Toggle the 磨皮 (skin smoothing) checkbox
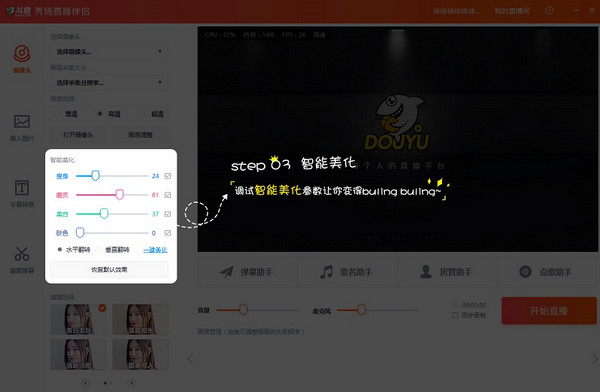Screen dimensions: 600x392 pyautogui.click(x=168, y=195)
